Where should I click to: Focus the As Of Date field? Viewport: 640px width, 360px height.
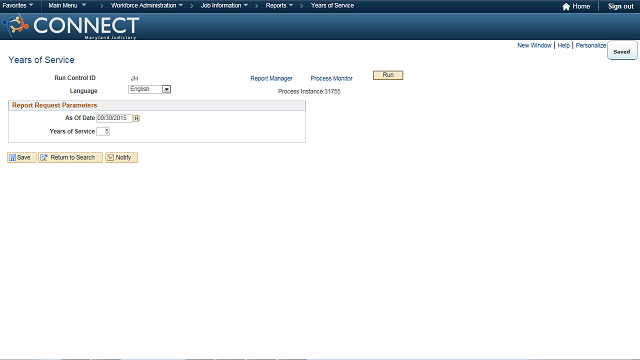click(x=114, y=118)
